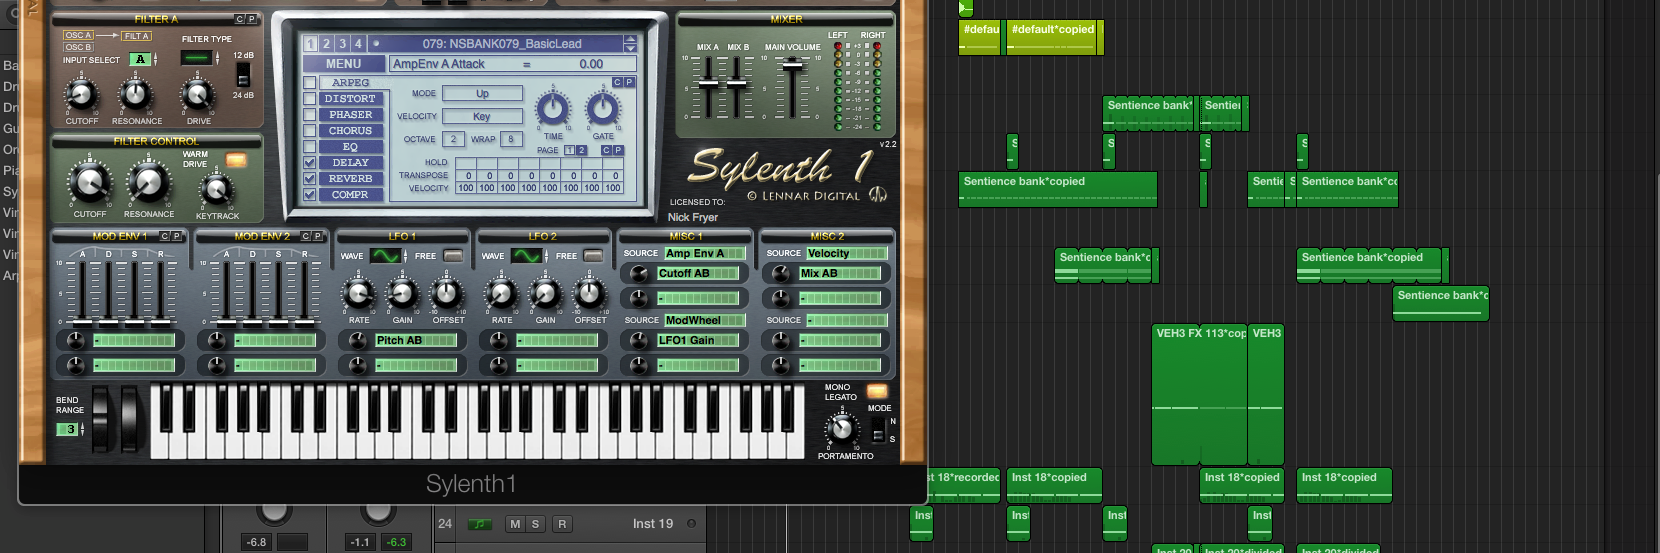Open the REVERB effect tab
The image size is (1660, 553).
[351, 179]
